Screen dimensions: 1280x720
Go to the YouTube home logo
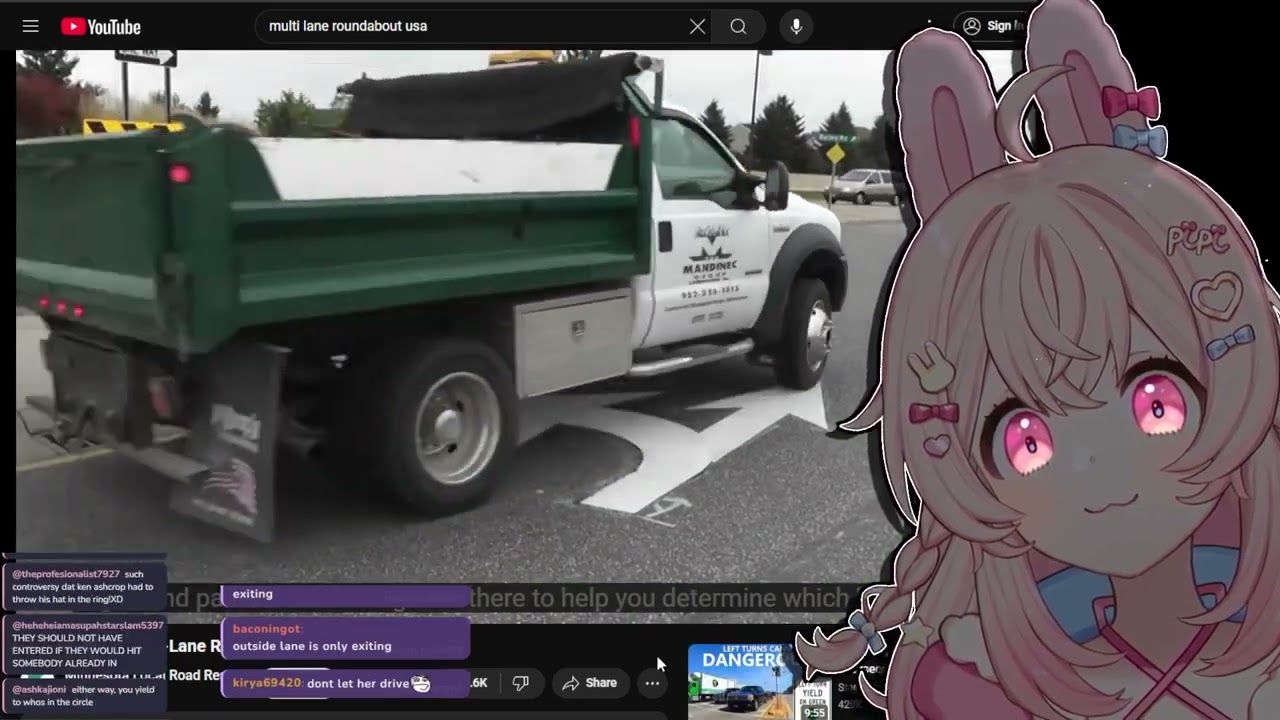pos(100,27)
